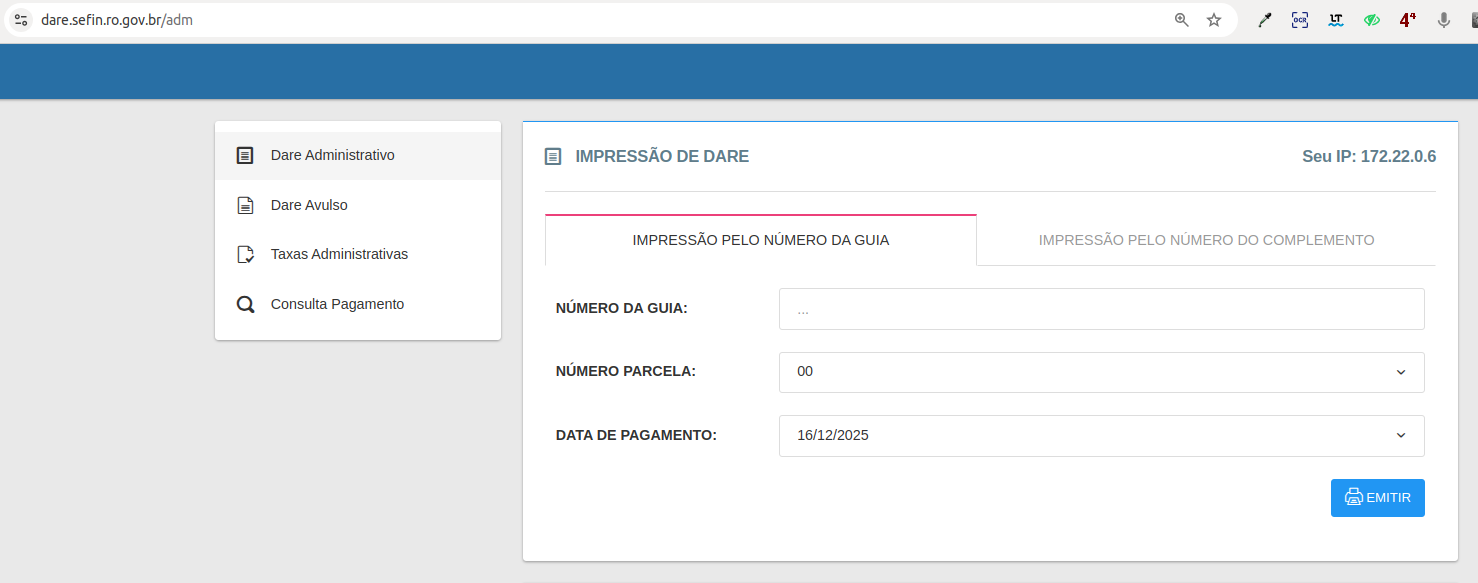Screen dimensions: 1478x583
Task: Click the Taxas Administrativas icon
Action: pyautogui.click(x=245, y=255)
